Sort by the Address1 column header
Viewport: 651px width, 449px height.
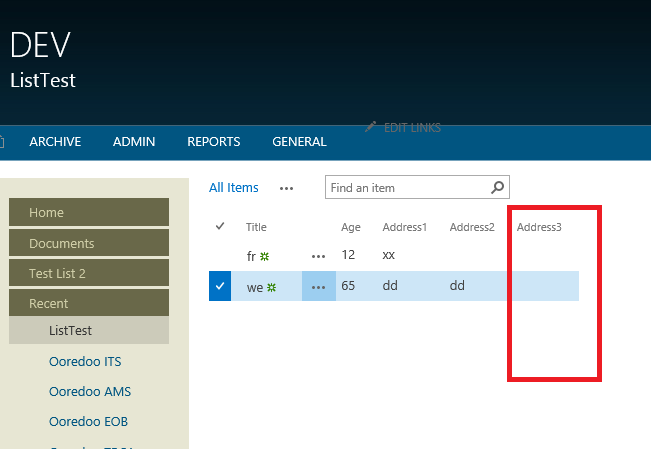(405, 227)
